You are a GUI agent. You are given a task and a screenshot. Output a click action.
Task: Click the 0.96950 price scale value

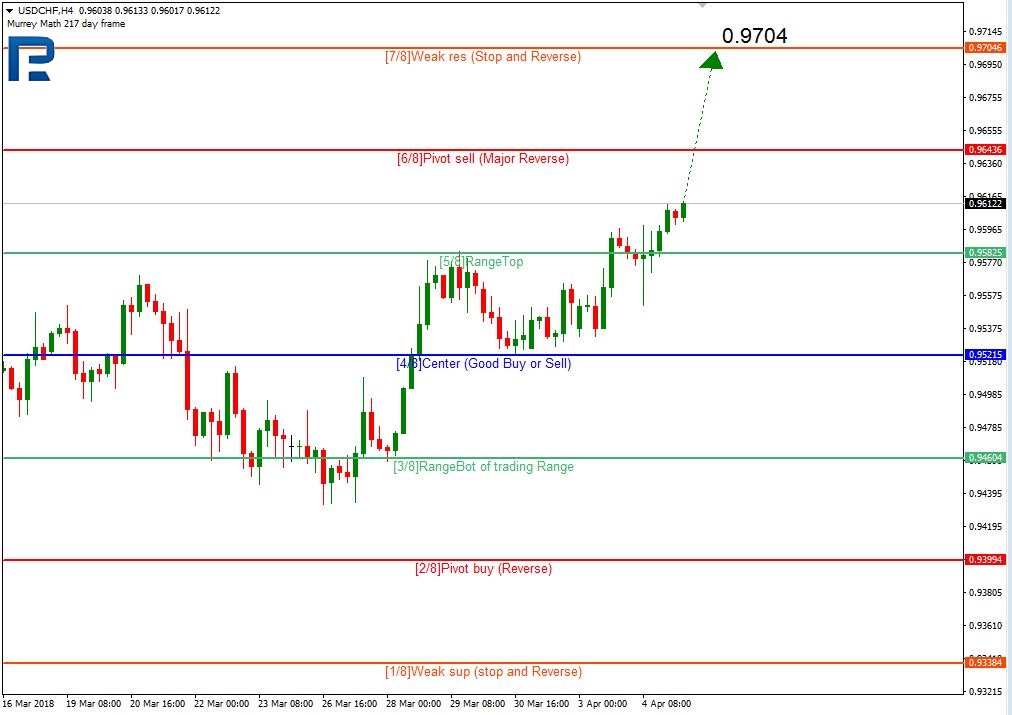pos(987,65)
